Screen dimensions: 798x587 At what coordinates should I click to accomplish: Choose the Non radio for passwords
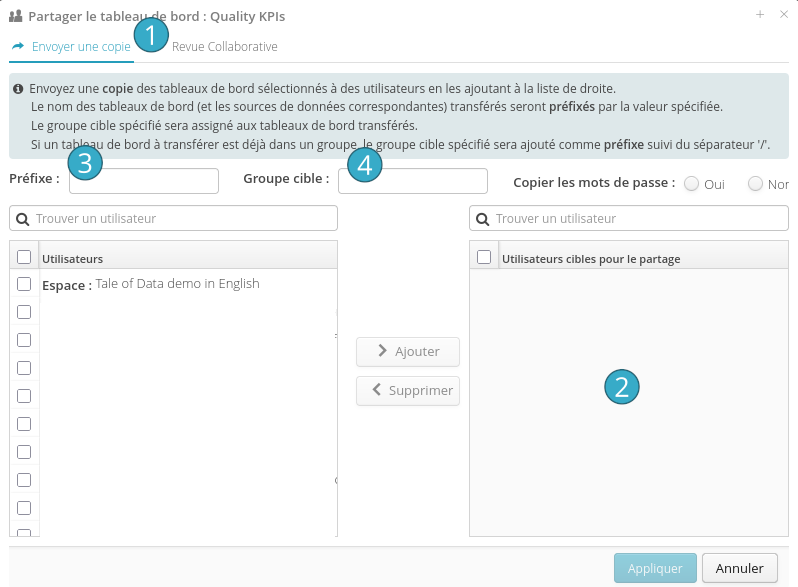click(x=755, y=184)
